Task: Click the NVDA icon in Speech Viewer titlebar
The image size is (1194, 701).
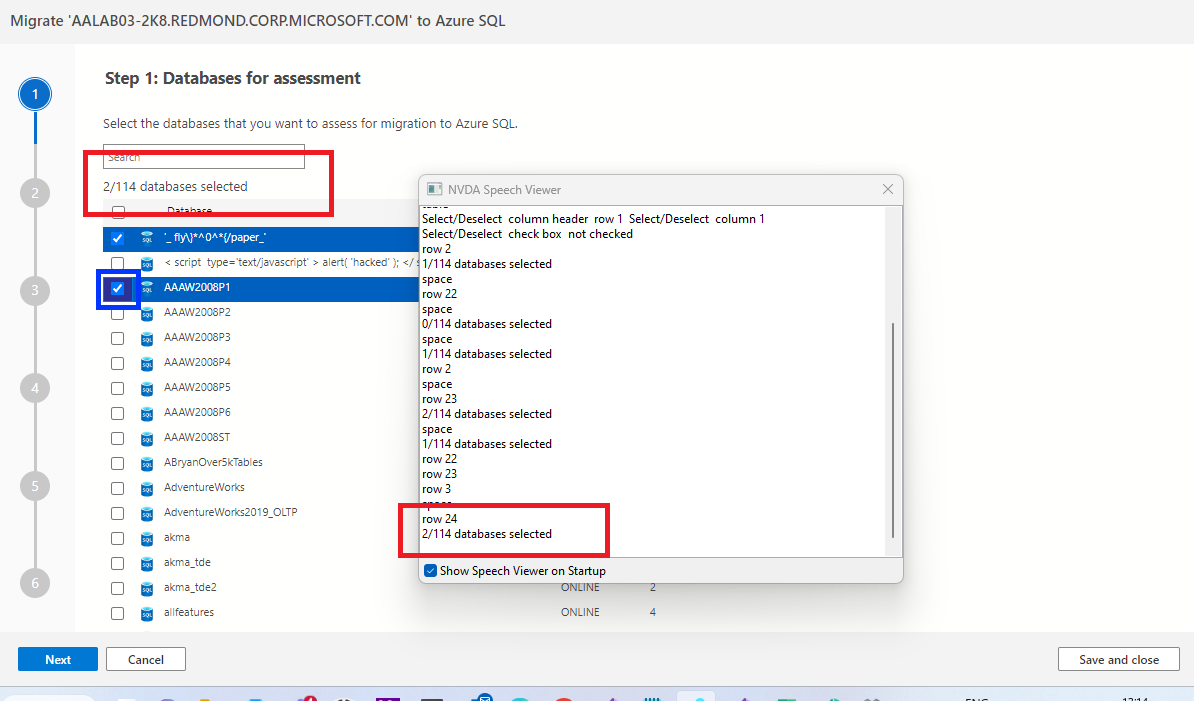Action: [x=435, y=189]
